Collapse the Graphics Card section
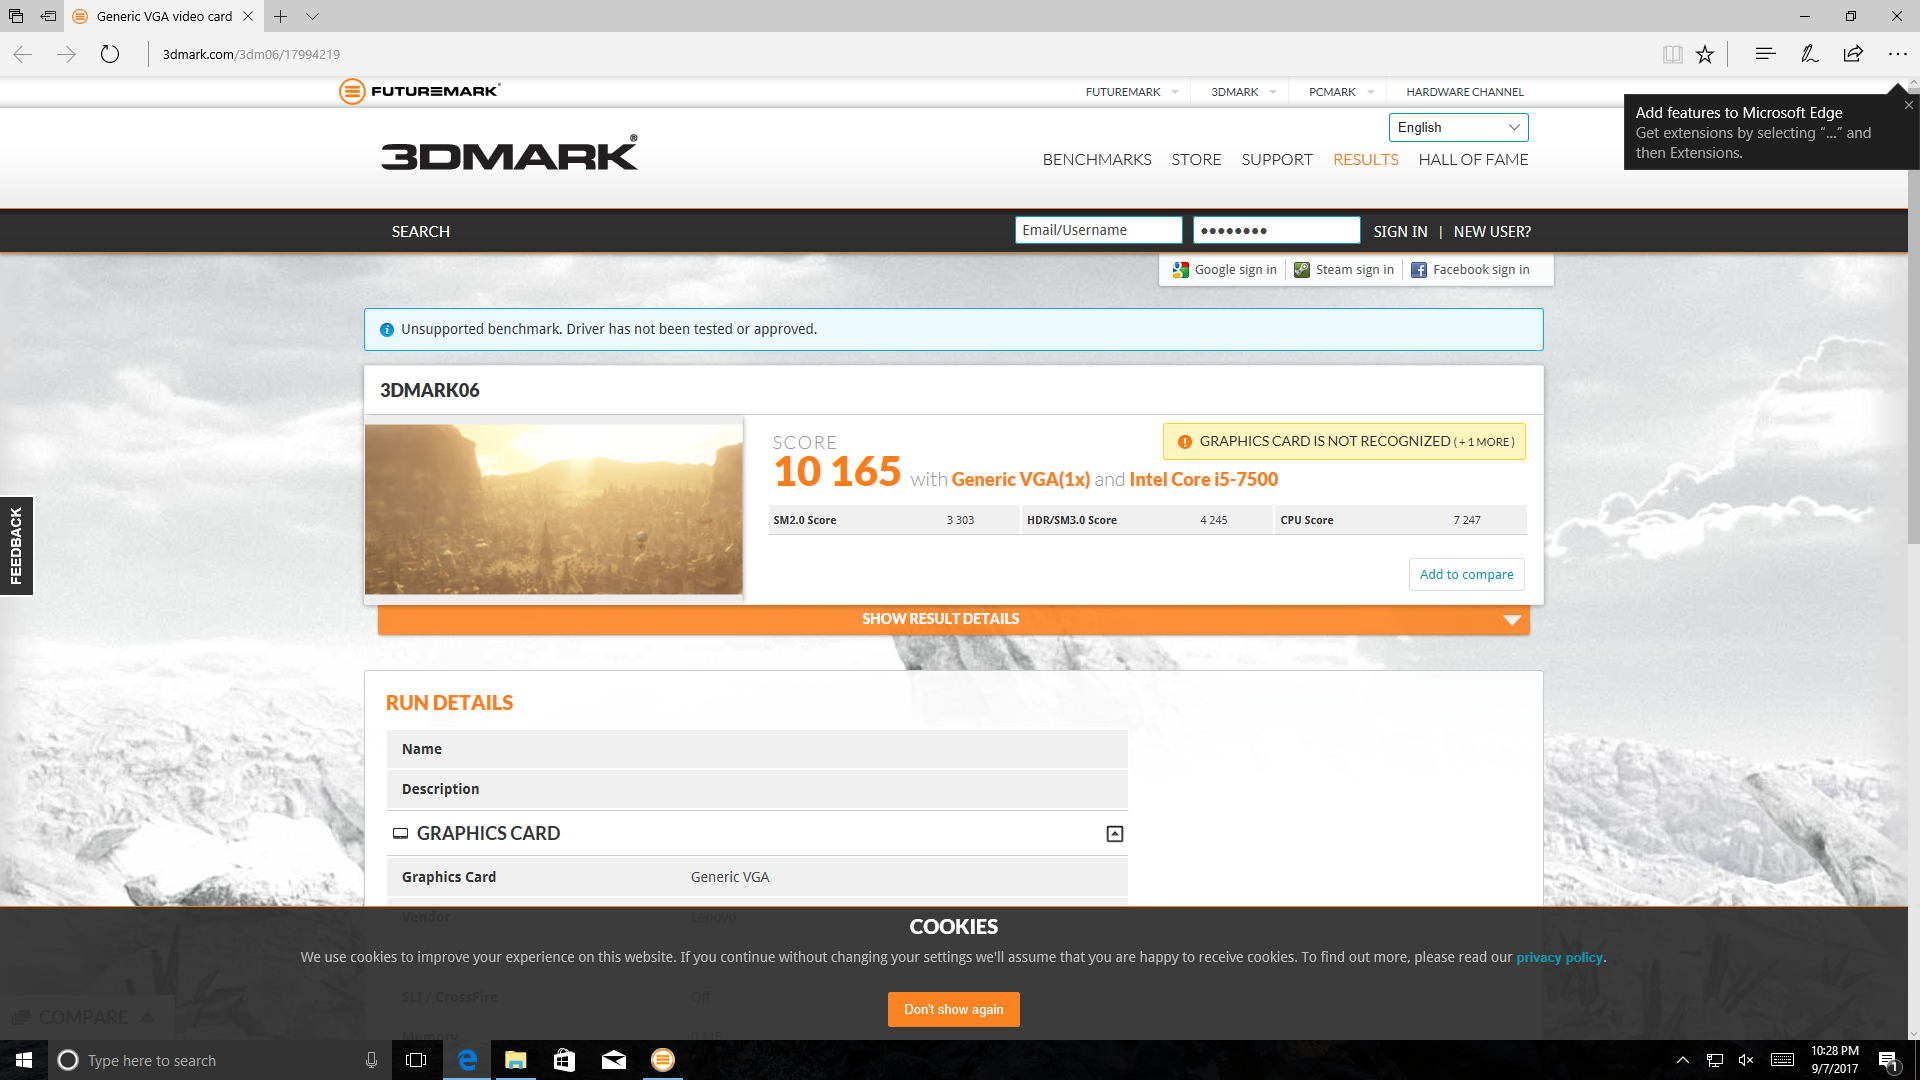This screenshot has height=1080, width=1920. point(1114,834)
